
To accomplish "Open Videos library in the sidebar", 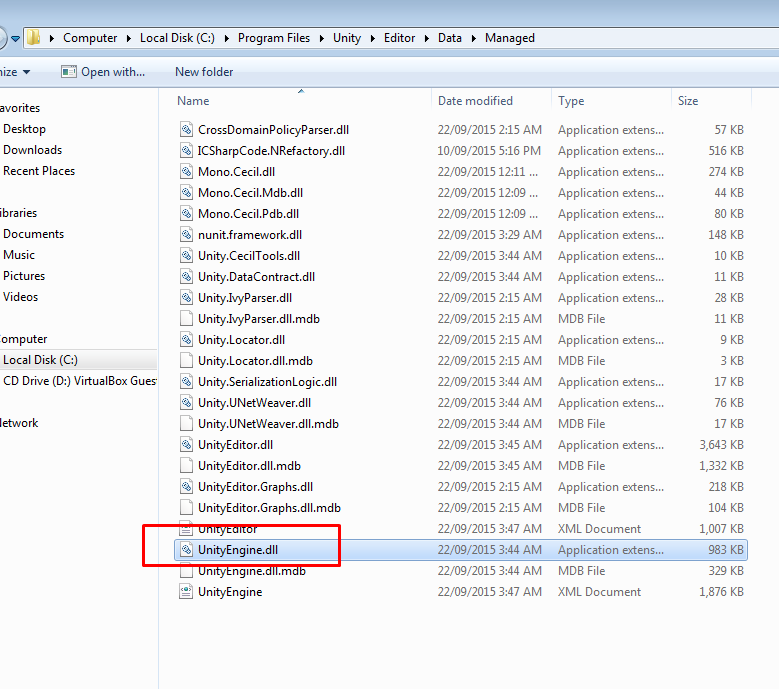I will (x=20, y=297).
